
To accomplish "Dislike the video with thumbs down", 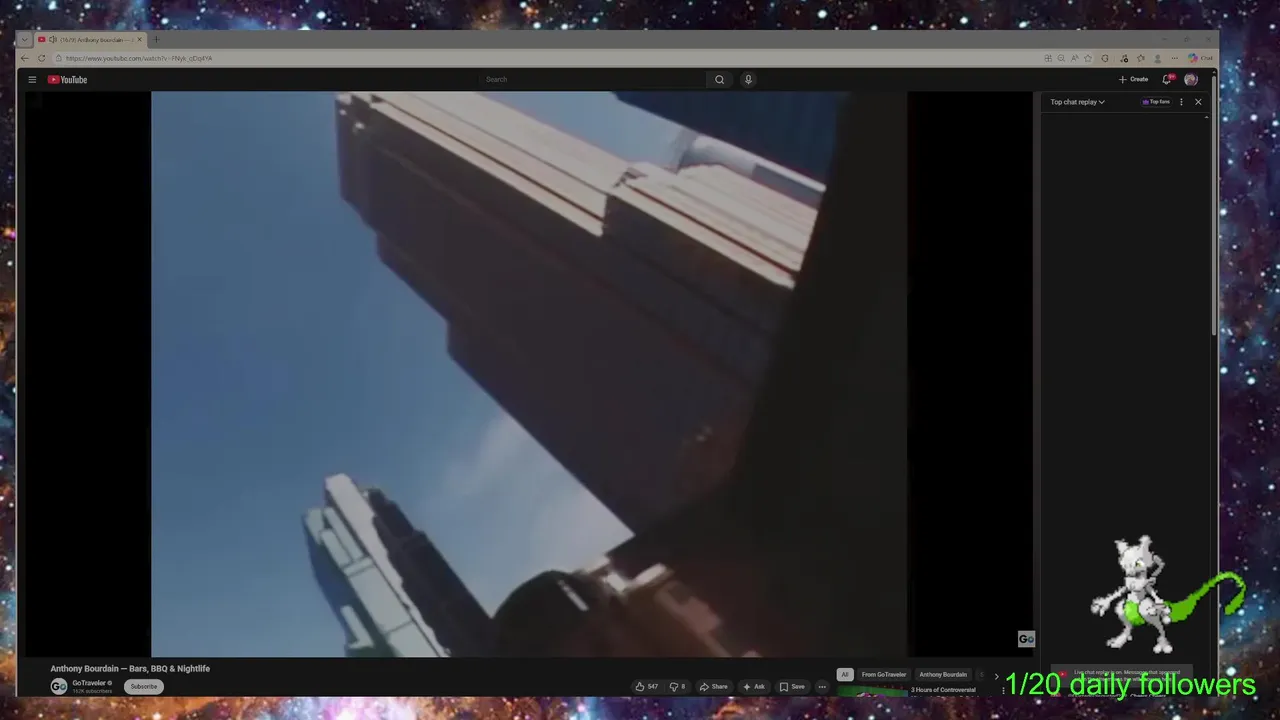I will tap(677, 687).
